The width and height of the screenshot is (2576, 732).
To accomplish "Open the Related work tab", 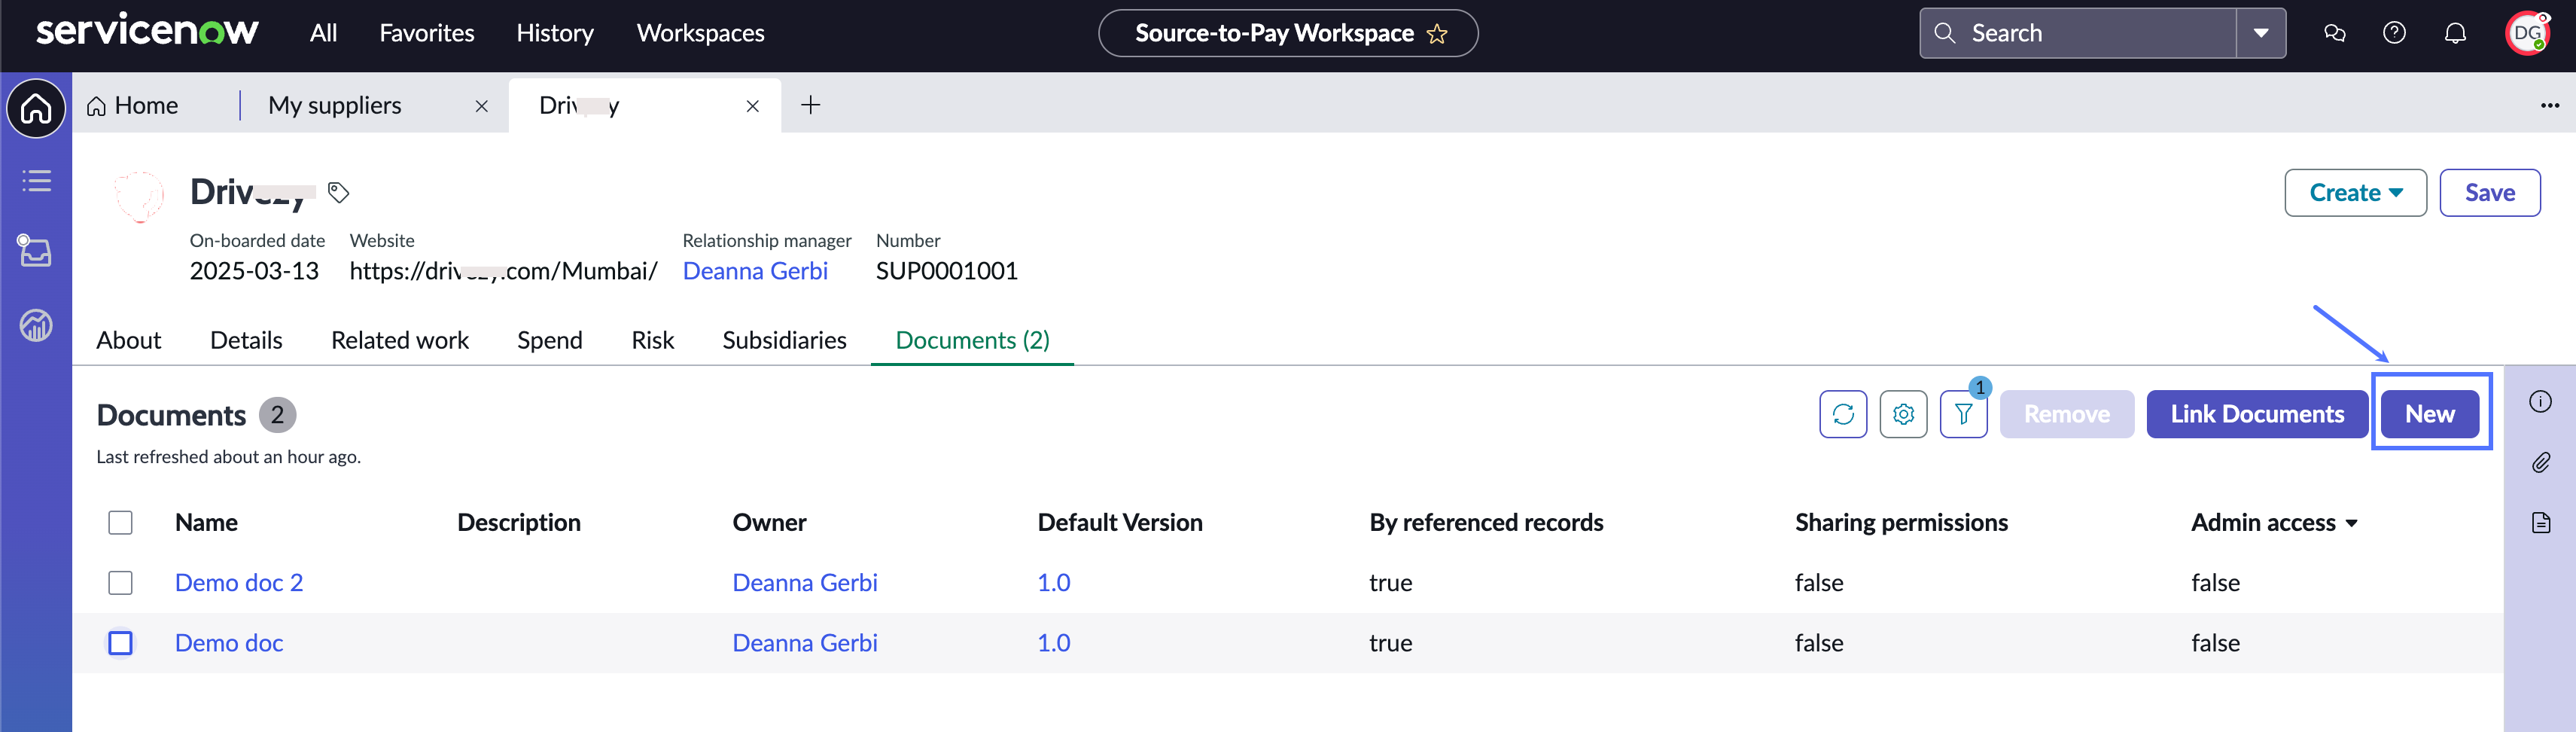I will [400, 340].
